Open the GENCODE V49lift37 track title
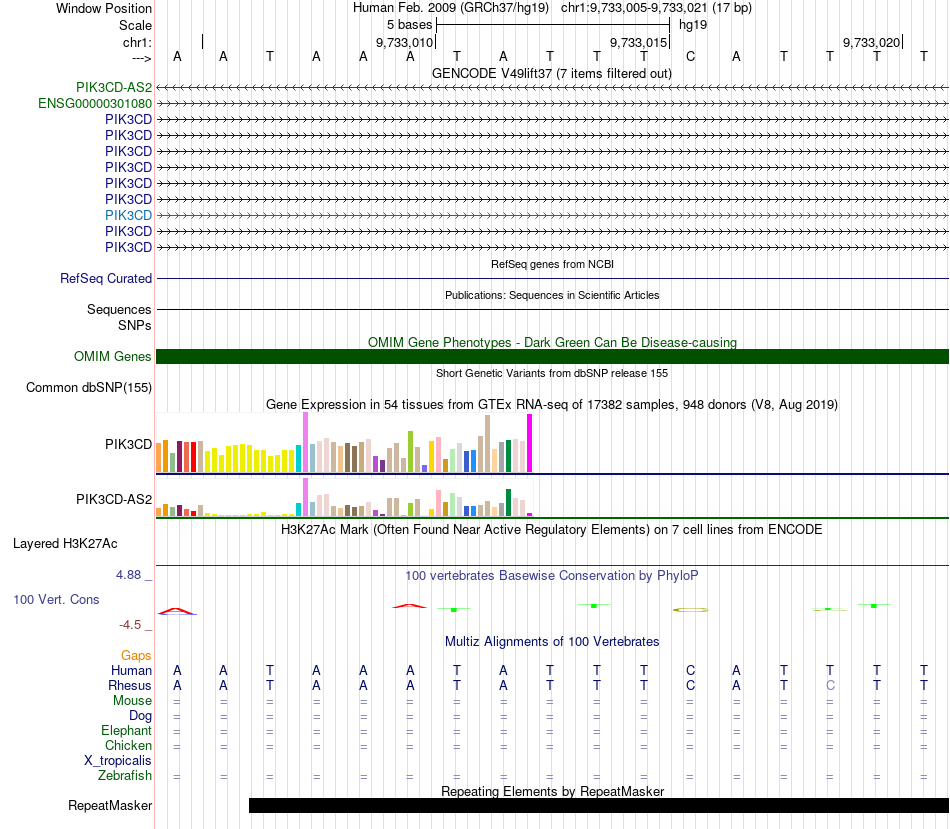This screenshot has width=950, height=829. tap(551, 73)
